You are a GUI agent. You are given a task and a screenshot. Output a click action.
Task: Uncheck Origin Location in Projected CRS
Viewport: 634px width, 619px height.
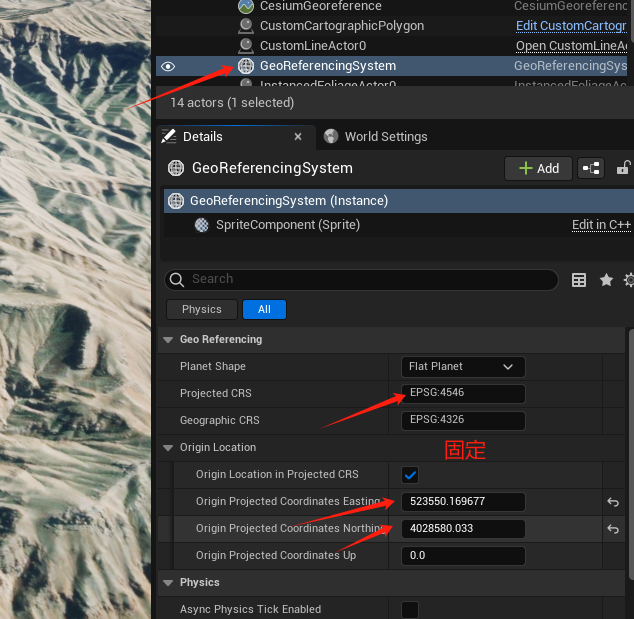pyautogui.click(x=410, y=475)
